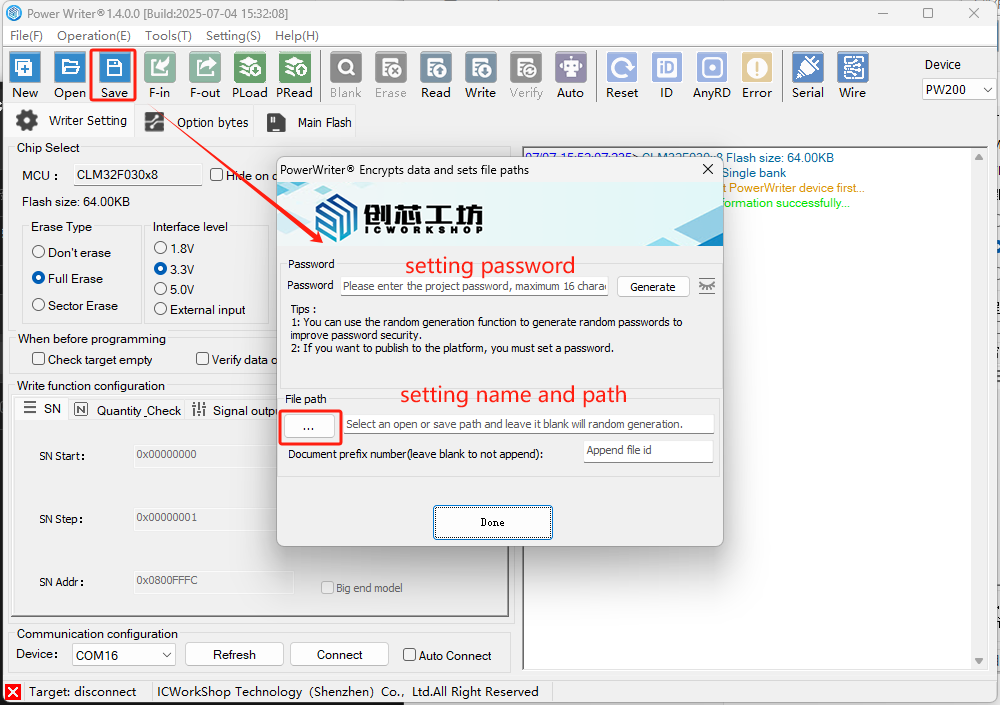Click the F-in firmware import icon

pos(159,75)
